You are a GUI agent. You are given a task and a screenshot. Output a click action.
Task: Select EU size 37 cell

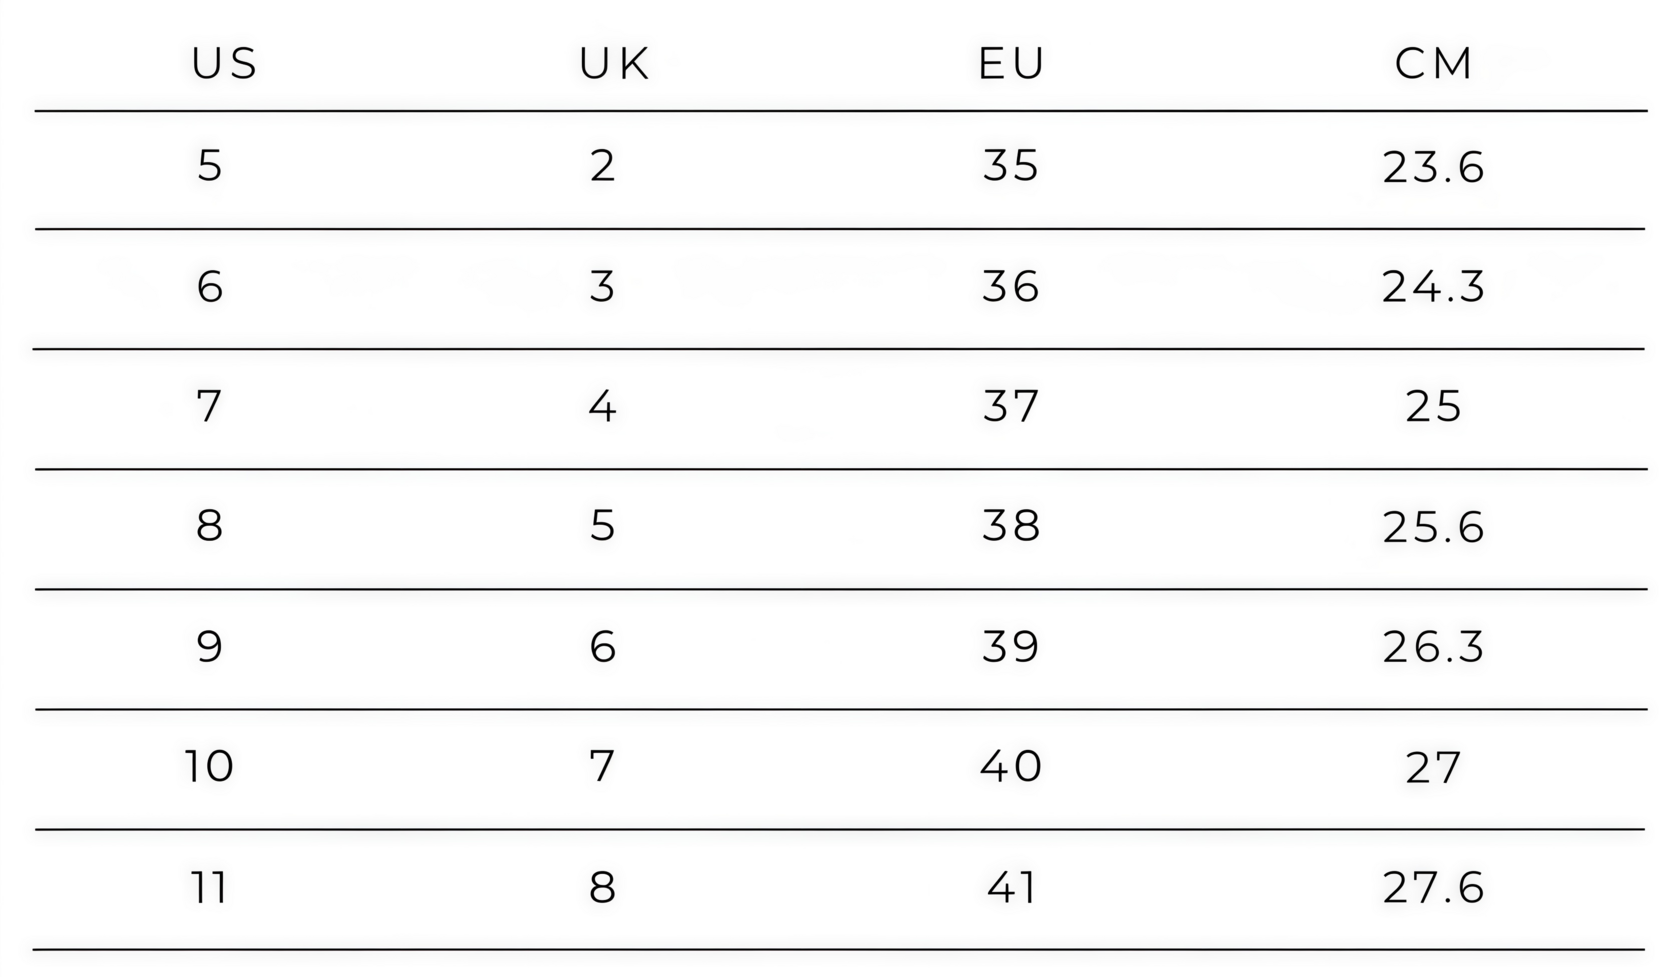pyautogui.click(x=1011, y=407)
